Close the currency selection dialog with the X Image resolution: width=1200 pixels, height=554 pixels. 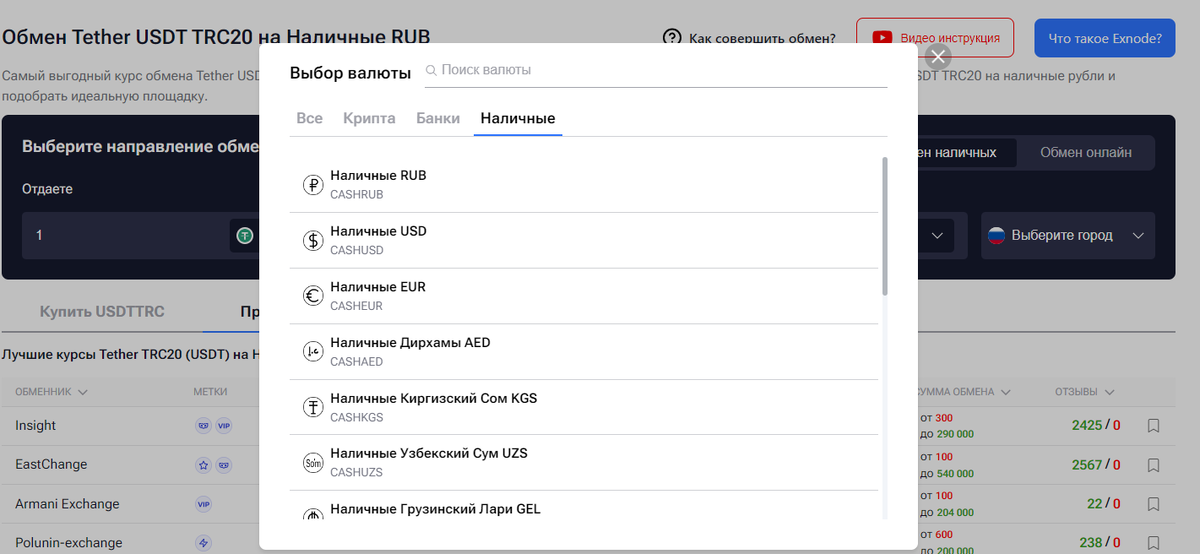click(937, 56)
